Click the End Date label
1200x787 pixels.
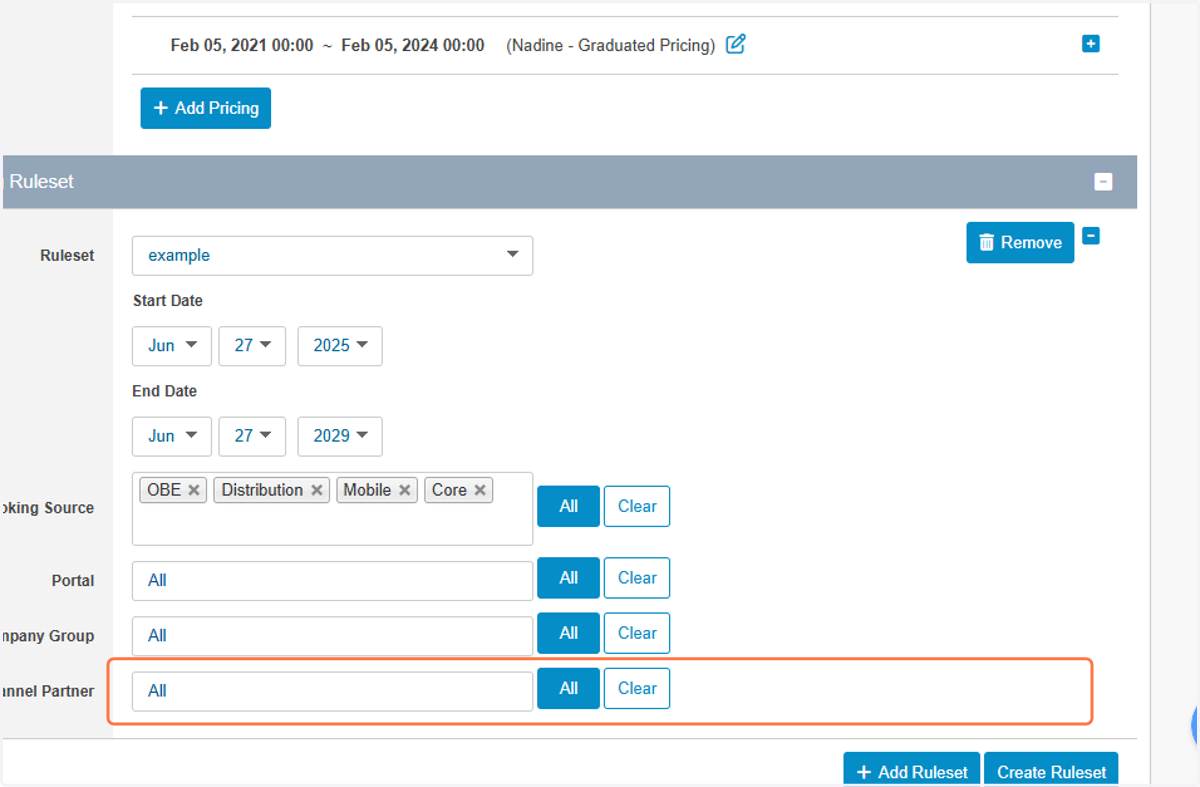165,391
